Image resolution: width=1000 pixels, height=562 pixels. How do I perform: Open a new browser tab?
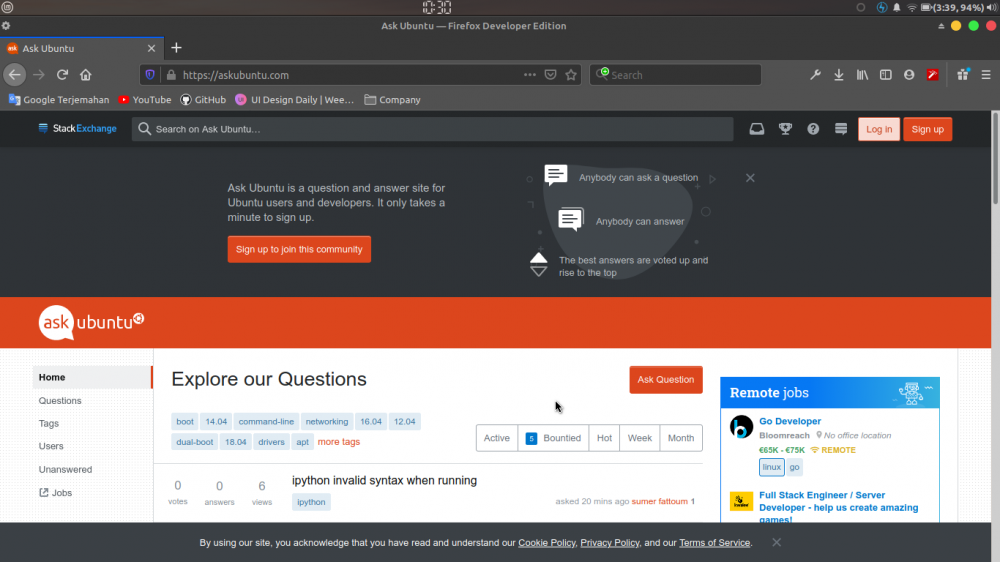pos(177,48)
